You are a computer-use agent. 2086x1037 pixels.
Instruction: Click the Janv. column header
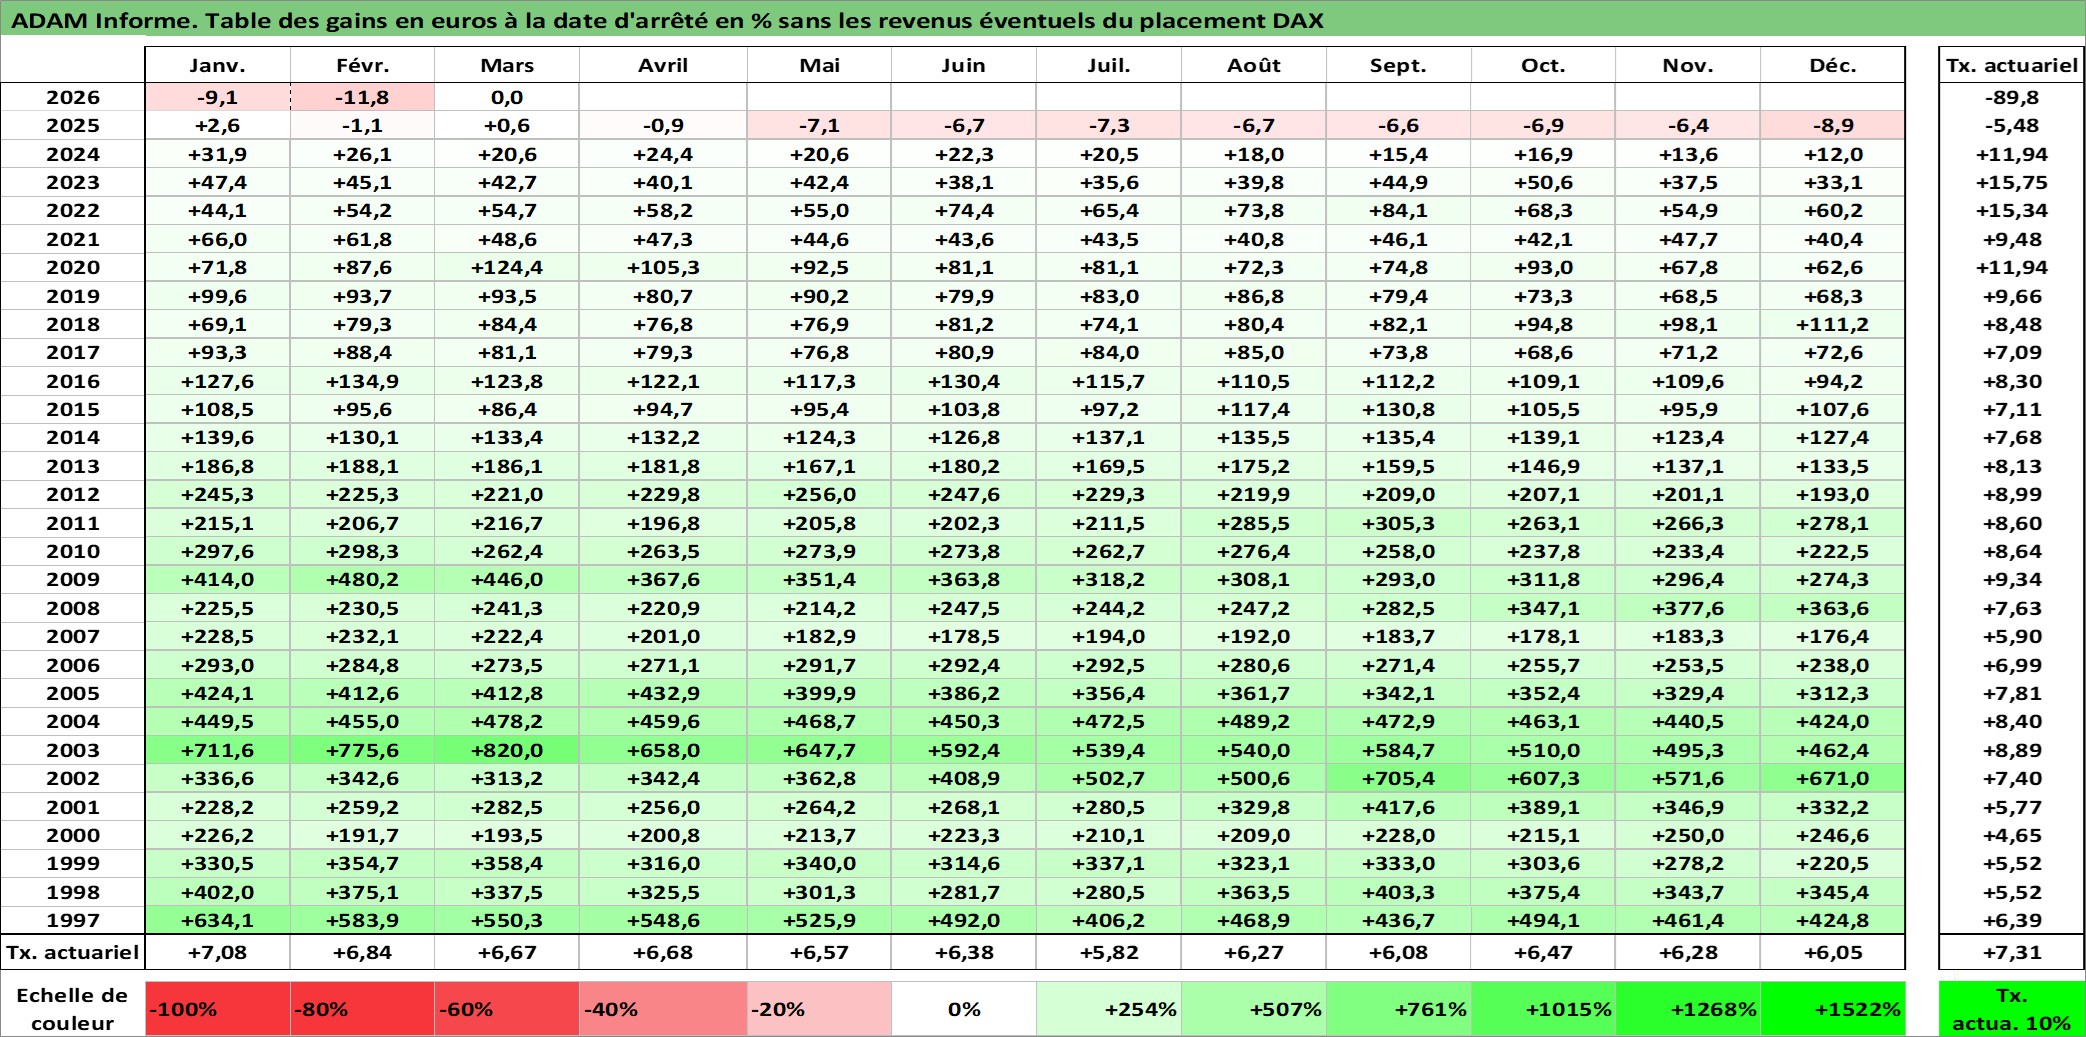click(x=218, y=65)
